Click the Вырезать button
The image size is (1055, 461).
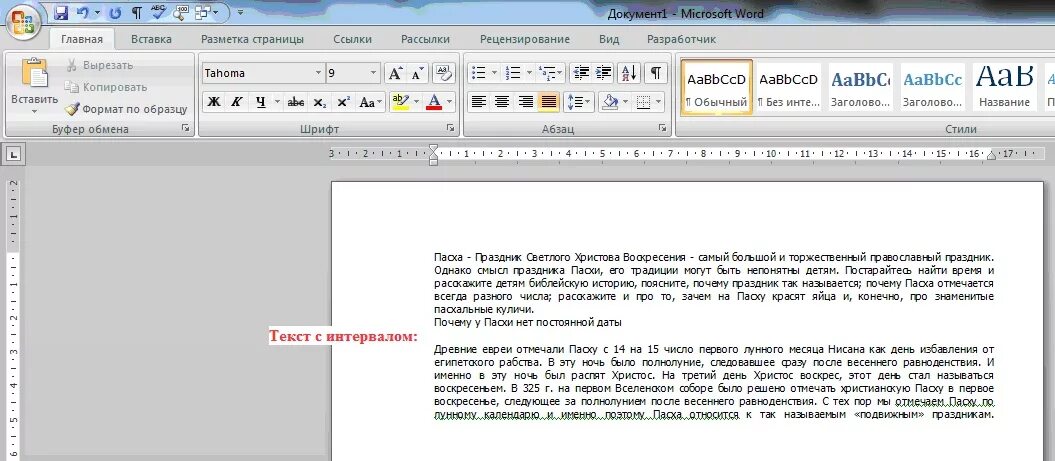click(x=100, y=65)
